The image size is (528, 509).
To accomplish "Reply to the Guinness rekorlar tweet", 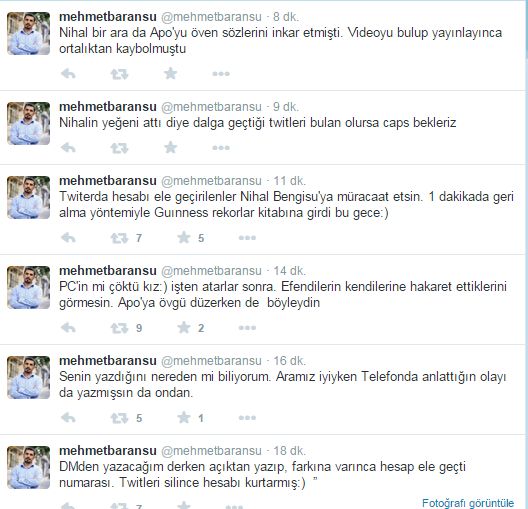I will pyautogui.click(x=68, y=238).
